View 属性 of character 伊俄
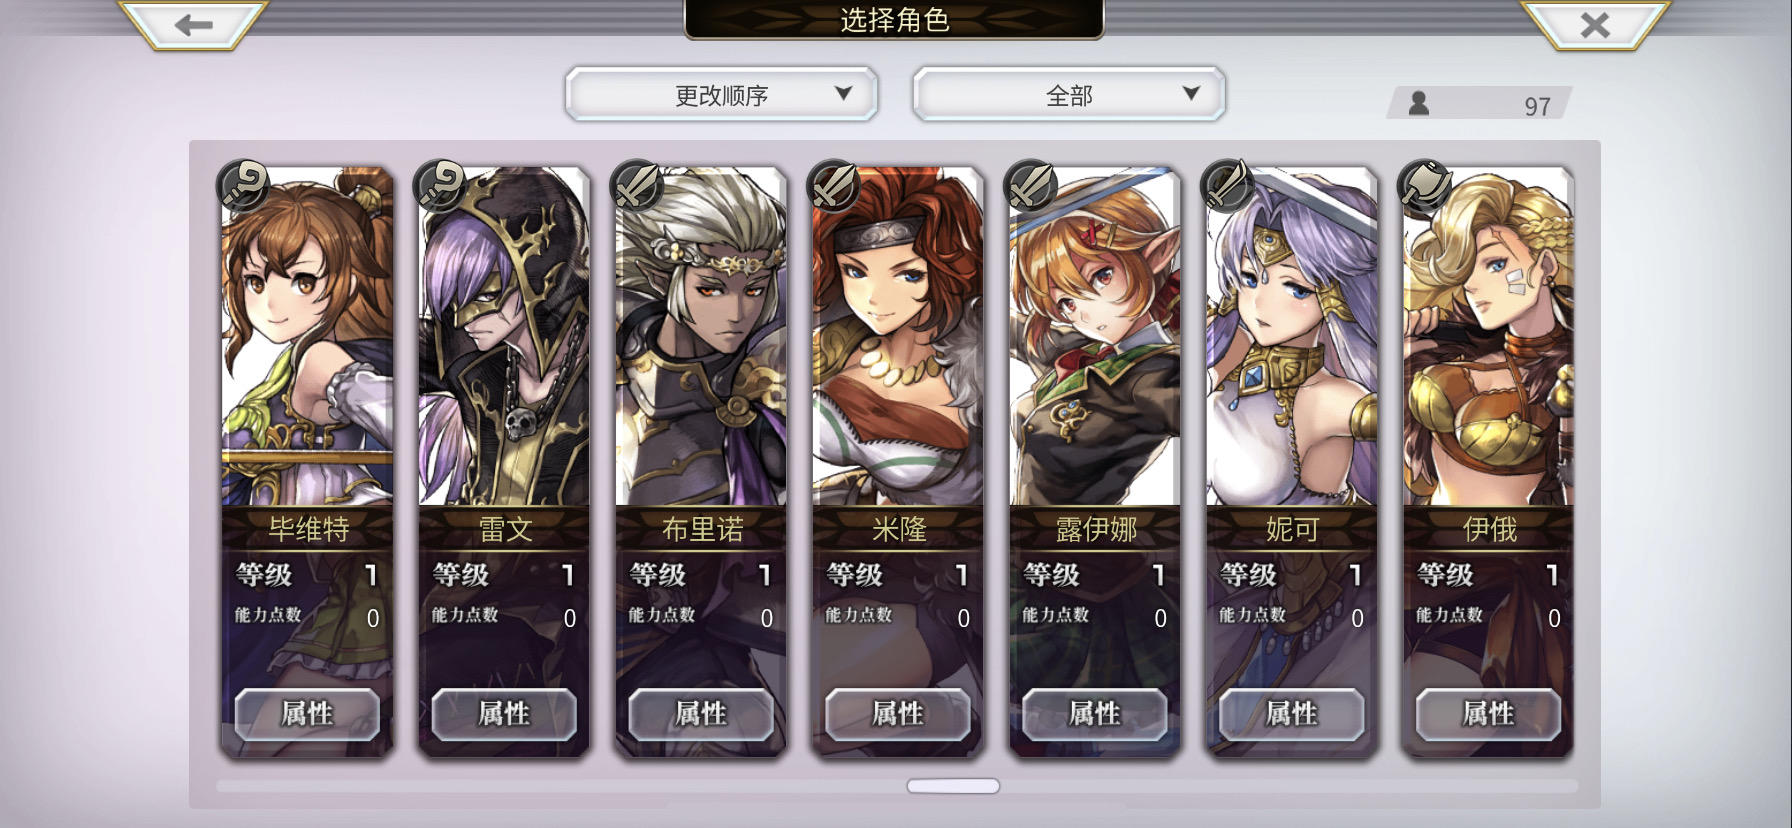Viewport: 1792px width, 828px height. coord(1489,714)
